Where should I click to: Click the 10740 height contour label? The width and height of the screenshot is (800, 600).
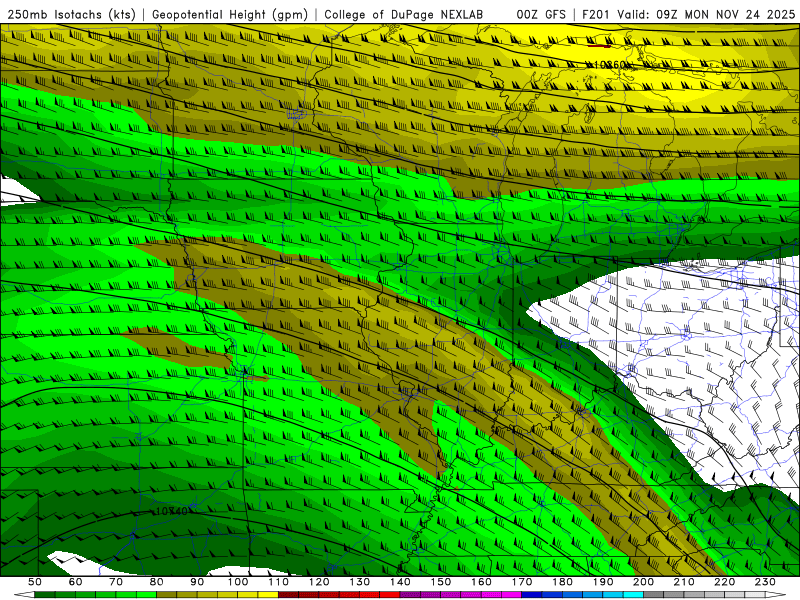point(172,511)
